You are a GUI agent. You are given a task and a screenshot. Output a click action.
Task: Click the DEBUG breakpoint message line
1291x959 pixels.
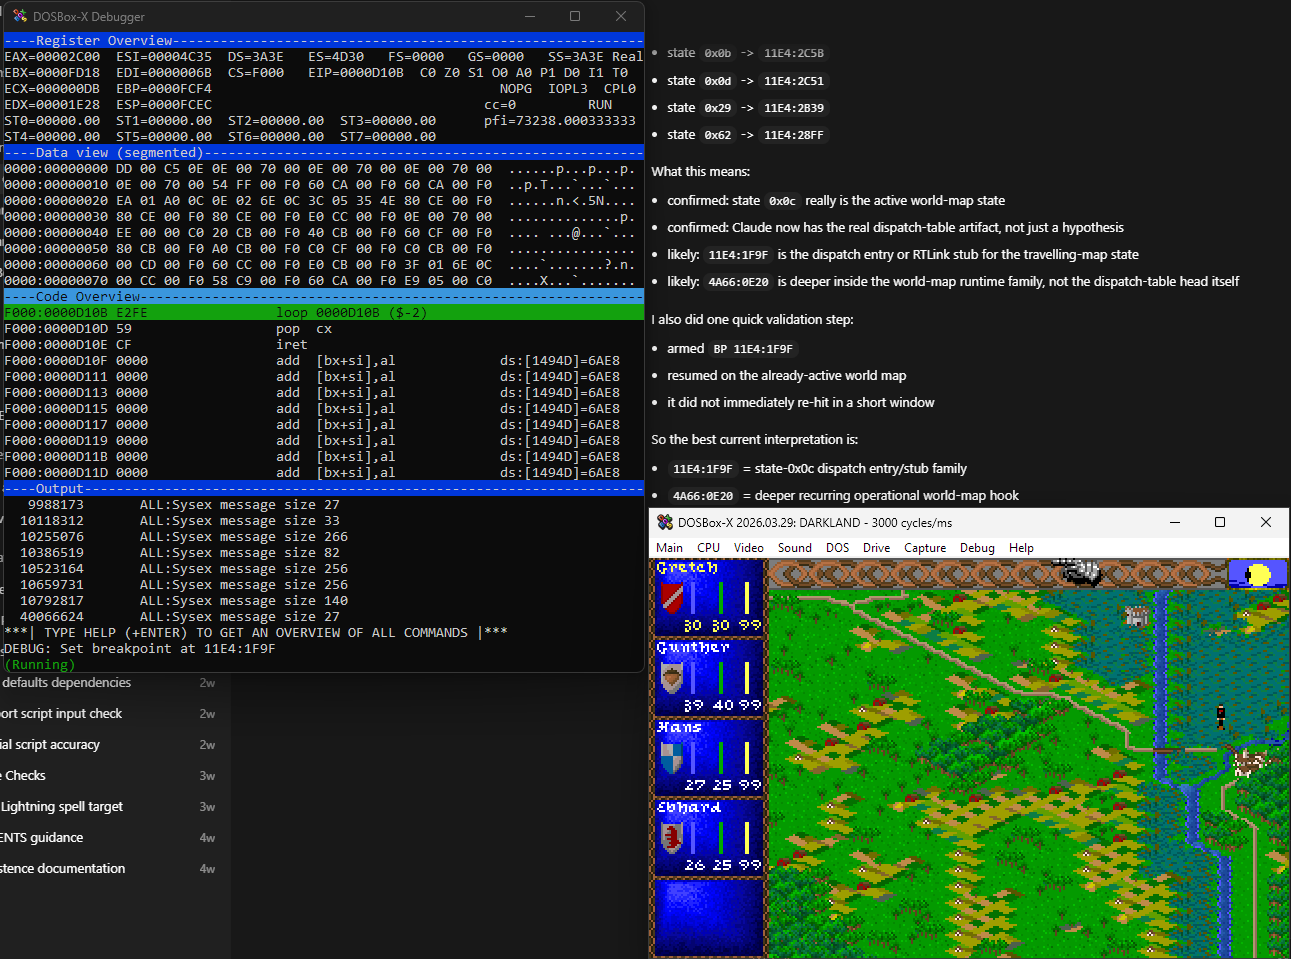pyautogui.click(x=140, y=649)
